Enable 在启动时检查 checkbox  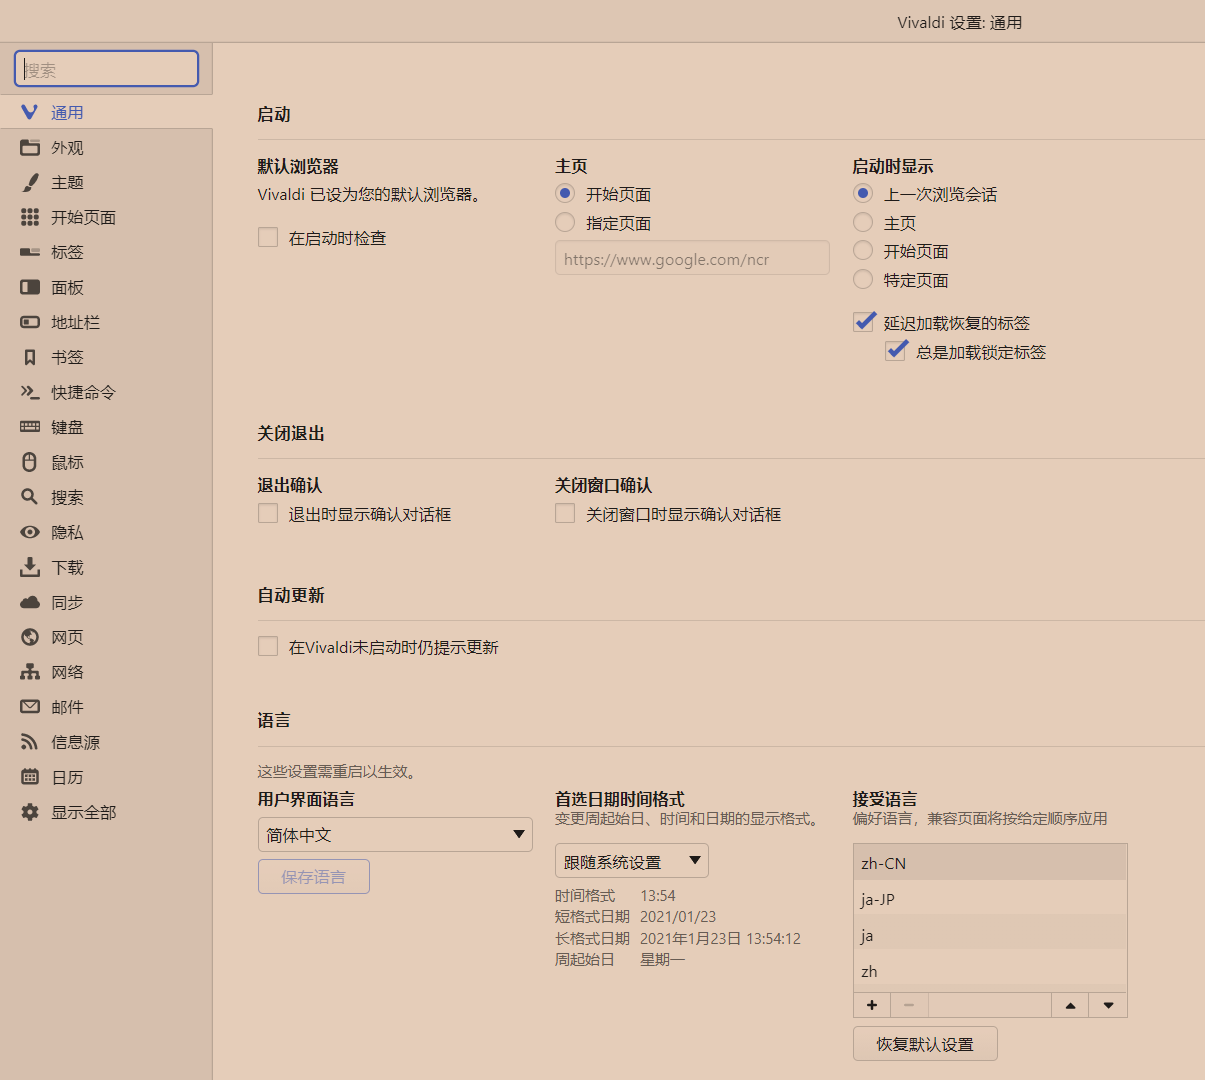tap(268, 237)
